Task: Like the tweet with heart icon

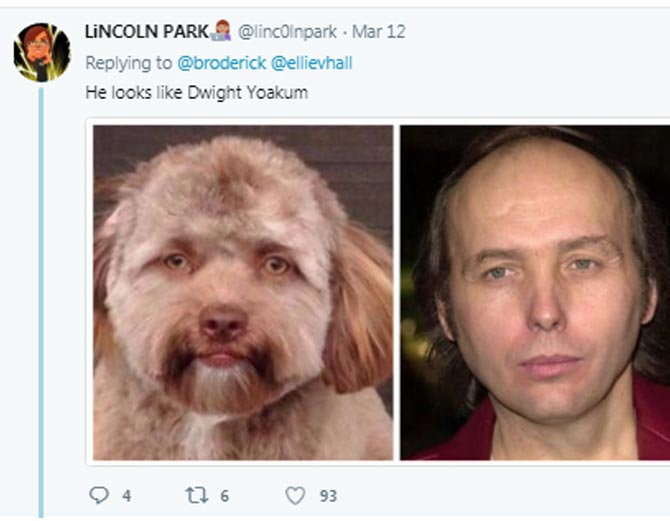Action: (295, 496)
